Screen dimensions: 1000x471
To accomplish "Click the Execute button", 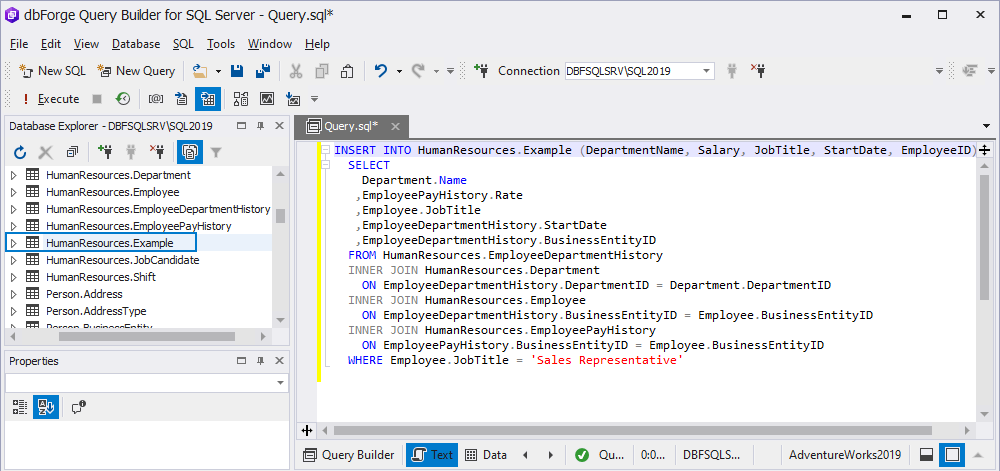I will pos(50,99).
